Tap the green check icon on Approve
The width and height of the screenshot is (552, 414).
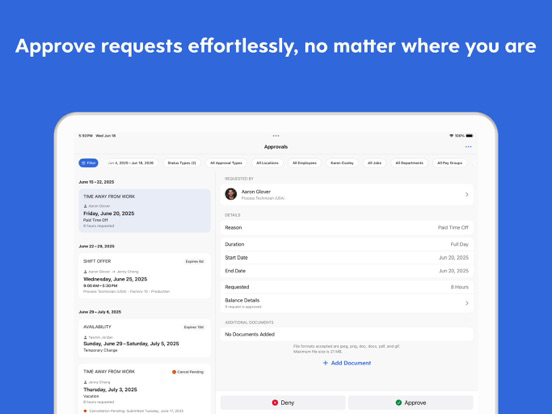pyautogui.click(x=399, y=402)
